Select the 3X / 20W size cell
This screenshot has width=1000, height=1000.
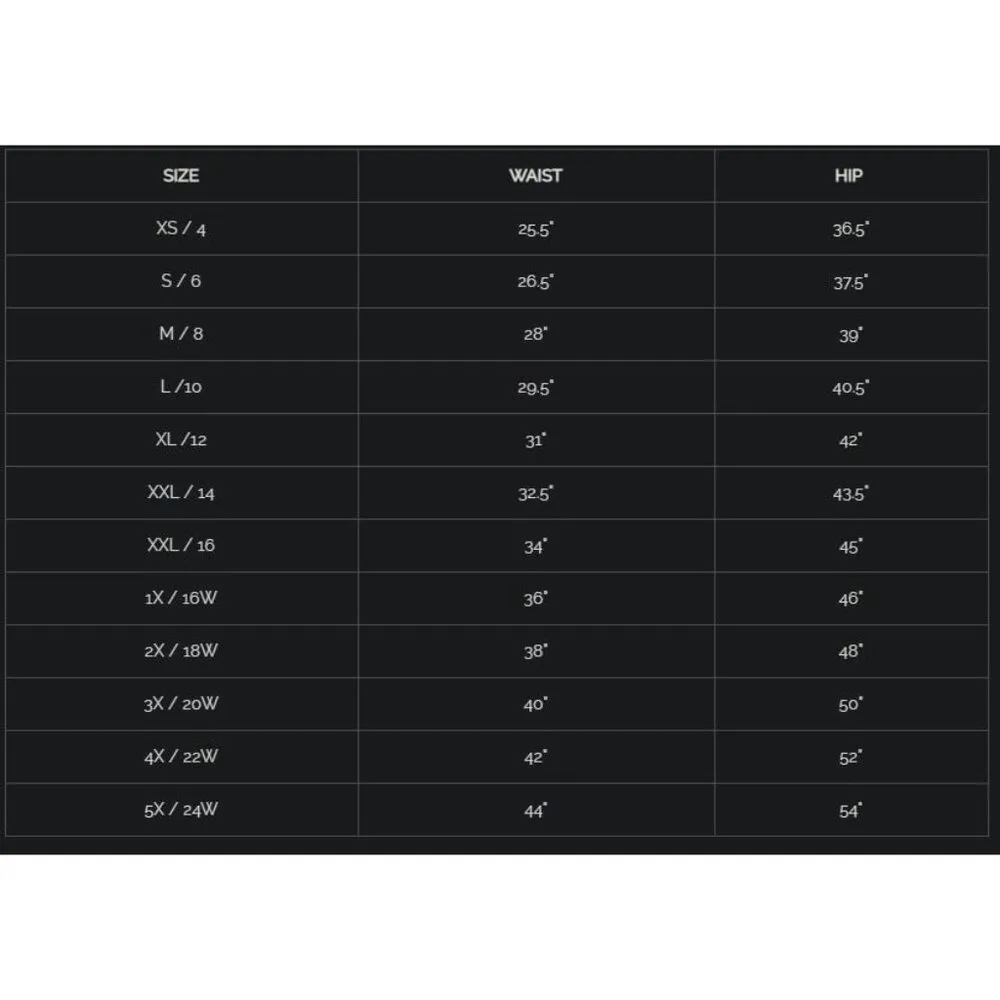[181, 704]
